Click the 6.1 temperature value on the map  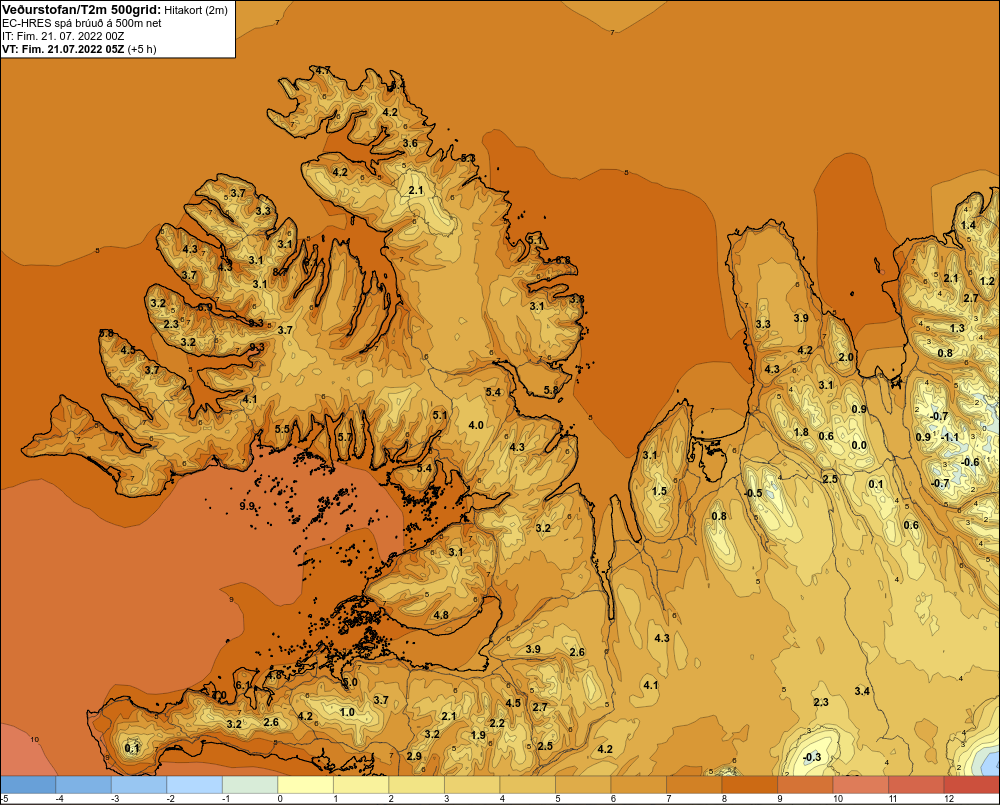243,685
